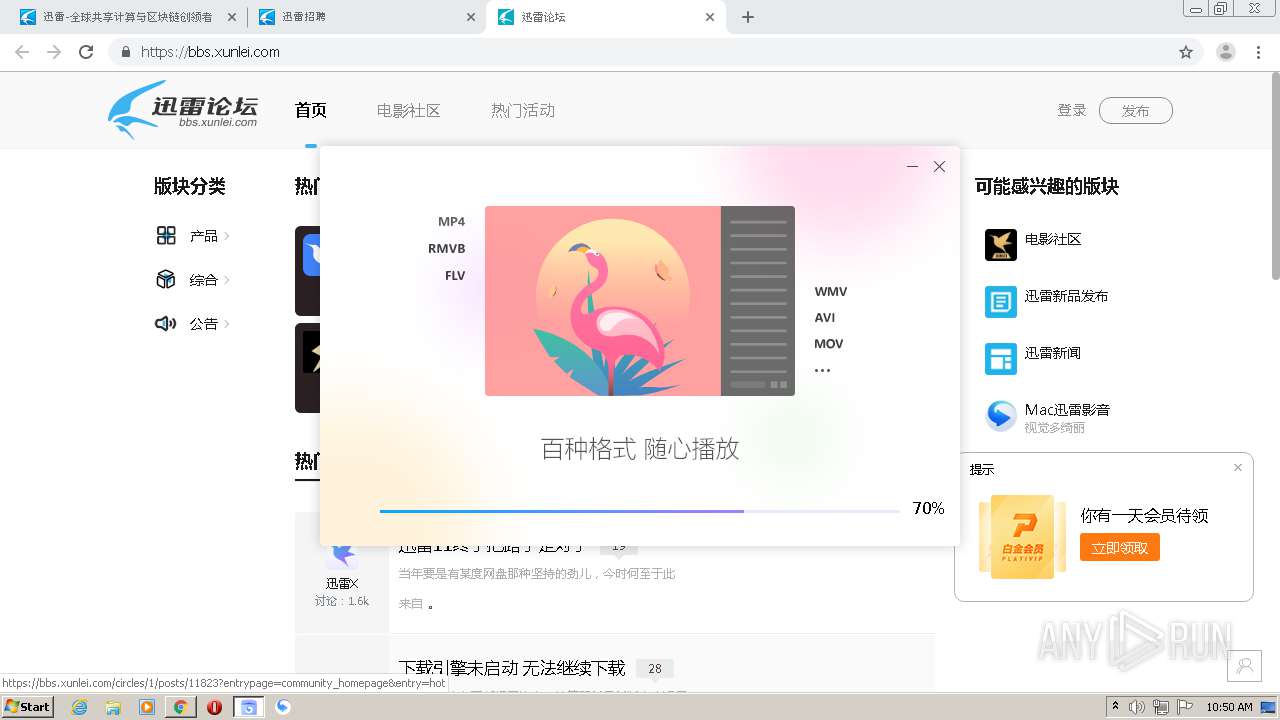
Task: Open the Mac迅雷影音 block icon
Action: pyautogui.click(x=1001, y=416)
